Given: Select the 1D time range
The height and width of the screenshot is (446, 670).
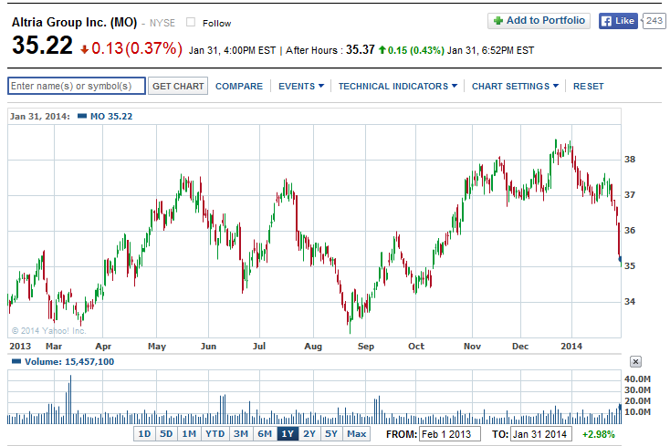Looking at the screenshot, I should click(x=144, y=434).
